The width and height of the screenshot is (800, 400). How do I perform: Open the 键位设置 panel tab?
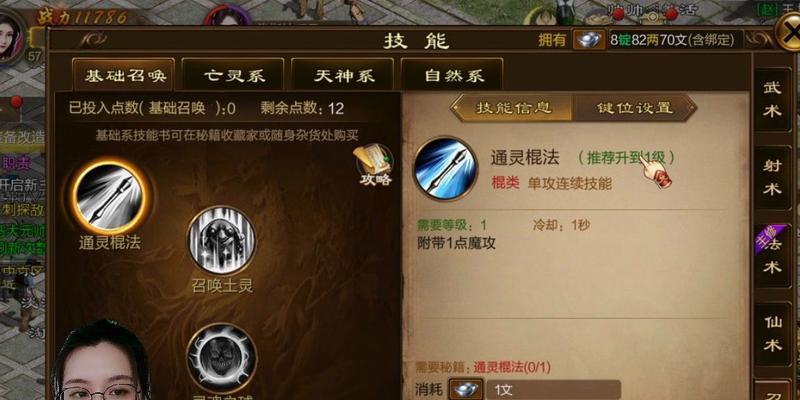pyautogui.click(x=634, y=108)
